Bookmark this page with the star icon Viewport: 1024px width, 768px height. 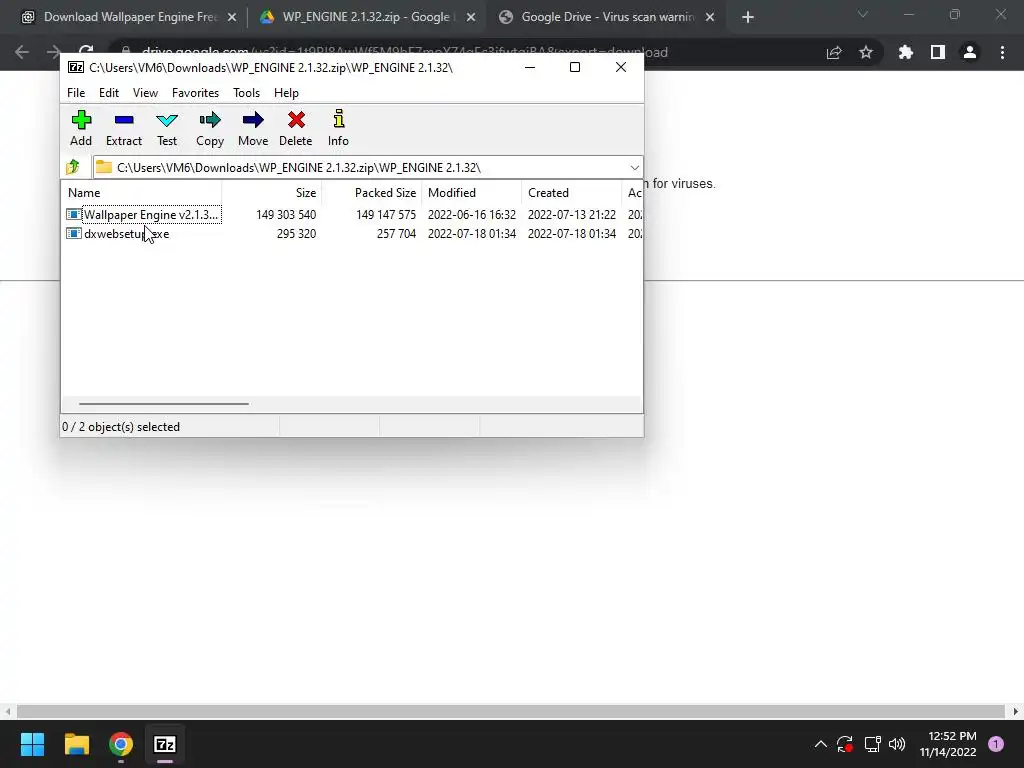tap(866, 52)
